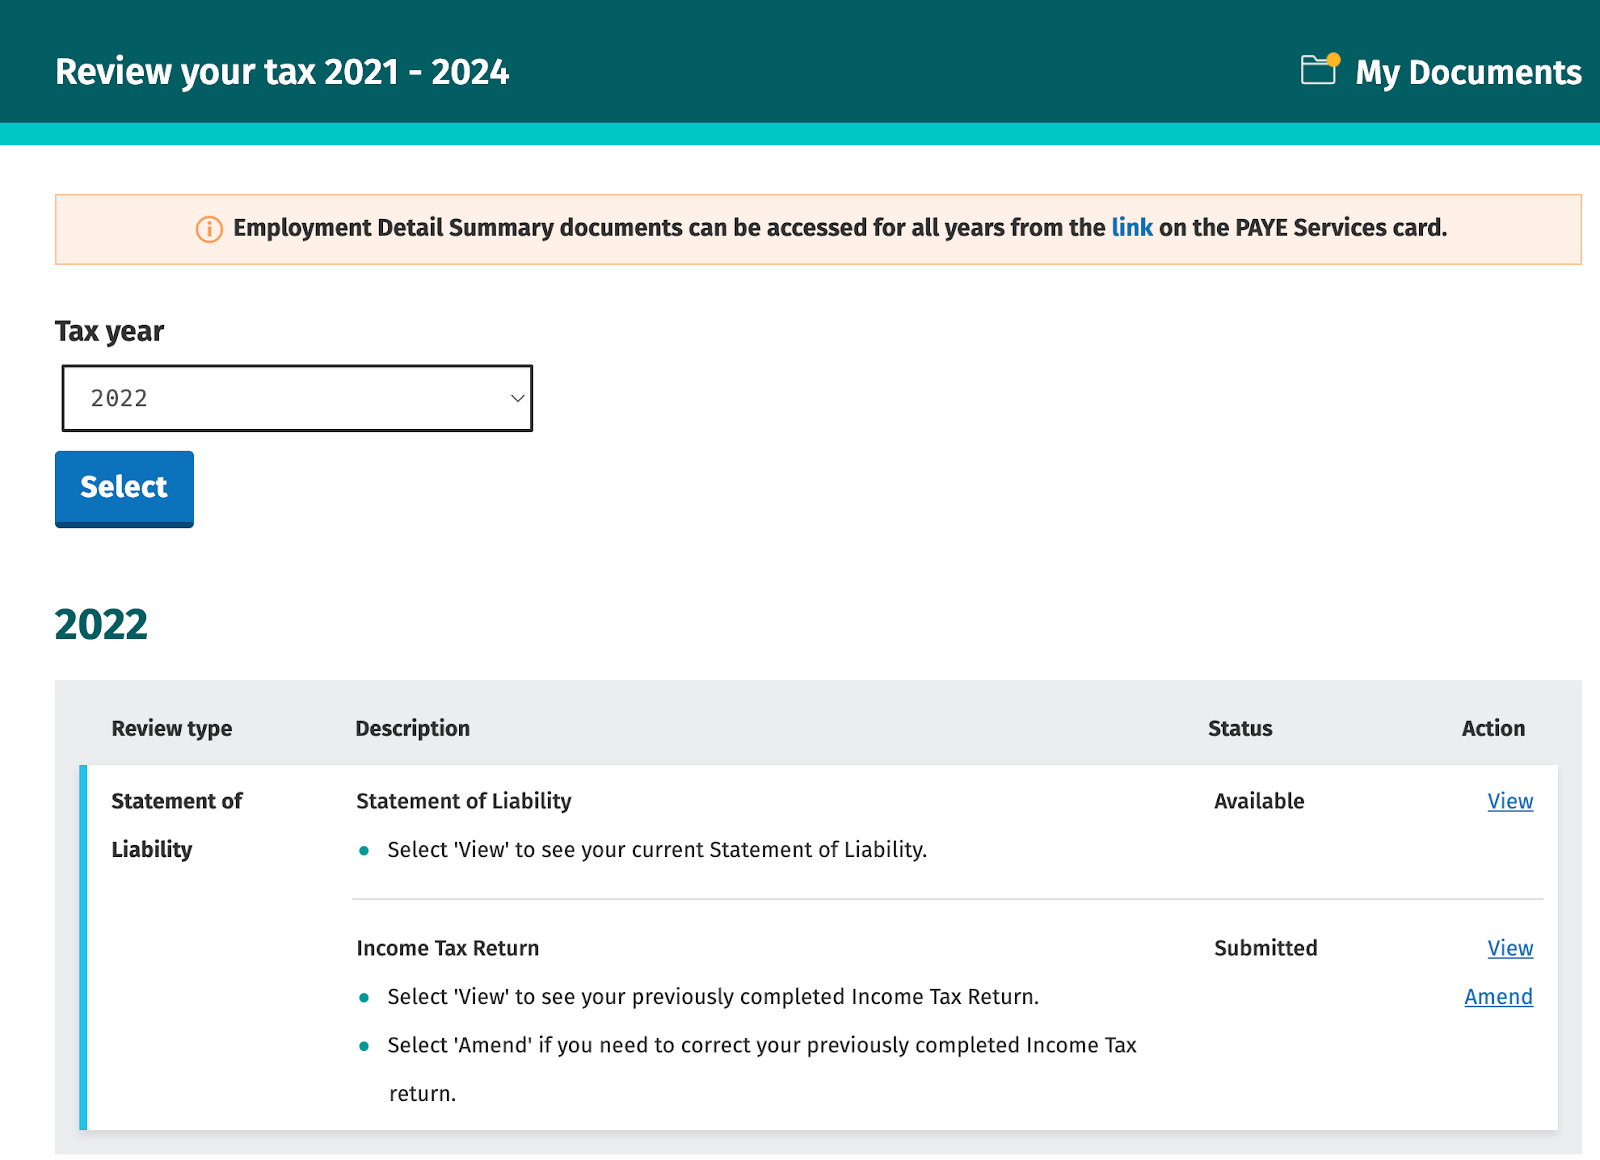The height and width of the screenshot is (1160, 1600).
Task: Open the My Documents folder icon
Action: [x=1319, y=69]
